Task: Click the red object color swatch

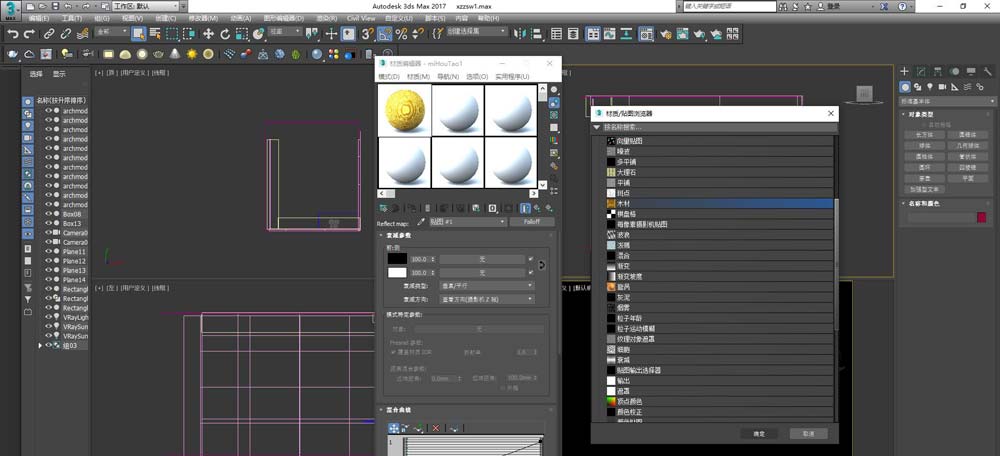Action: (982, 217)
